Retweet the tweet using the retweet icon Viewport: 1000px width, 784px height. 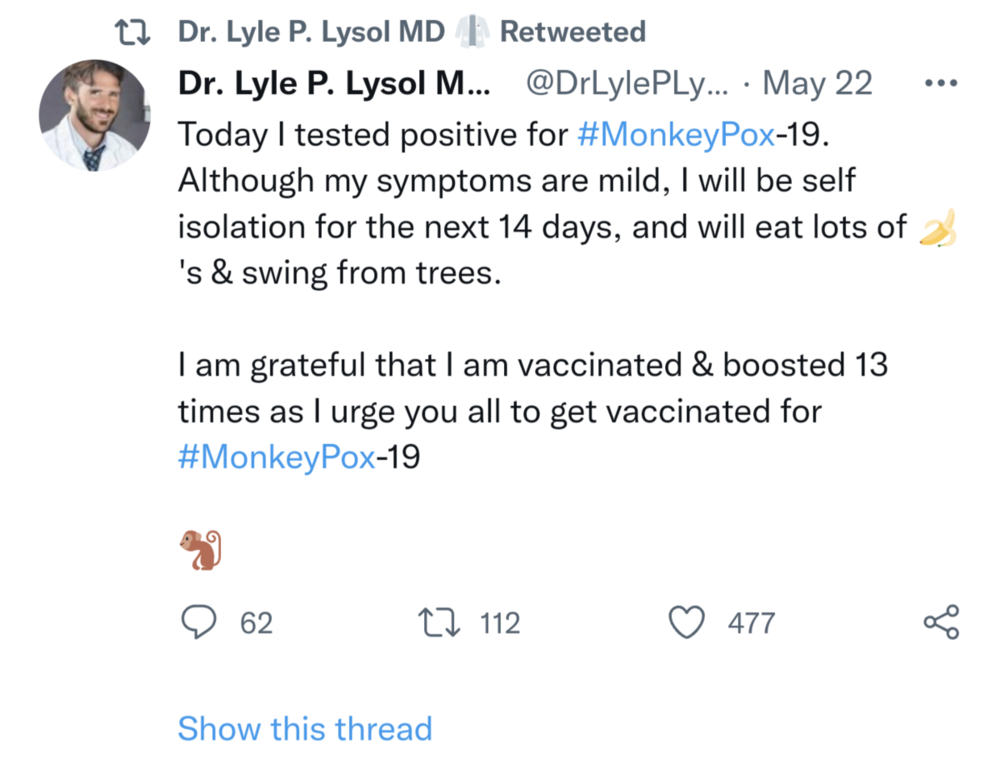(440, 622)
